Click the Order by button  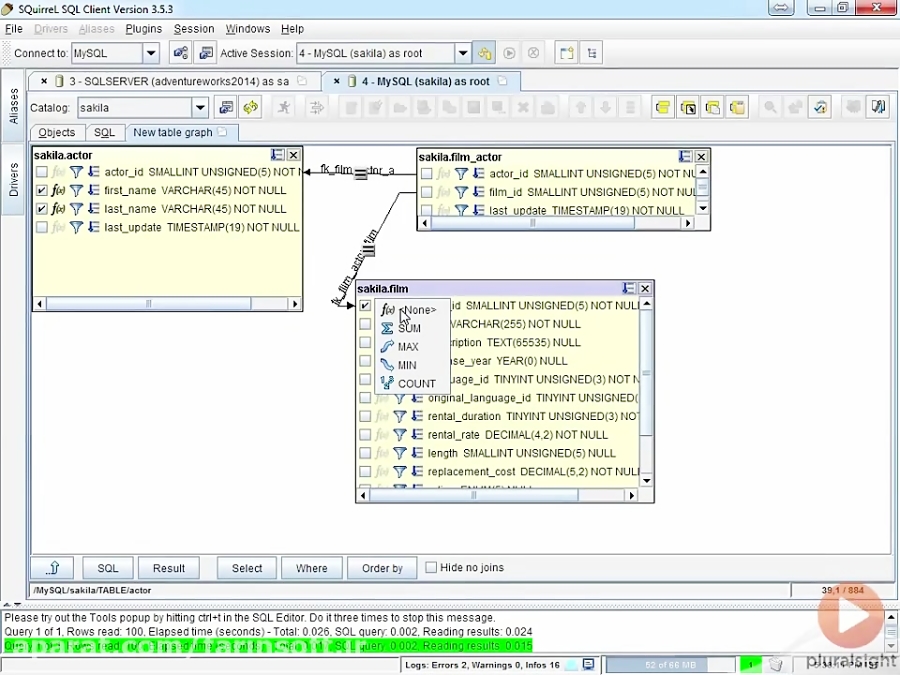382,568
